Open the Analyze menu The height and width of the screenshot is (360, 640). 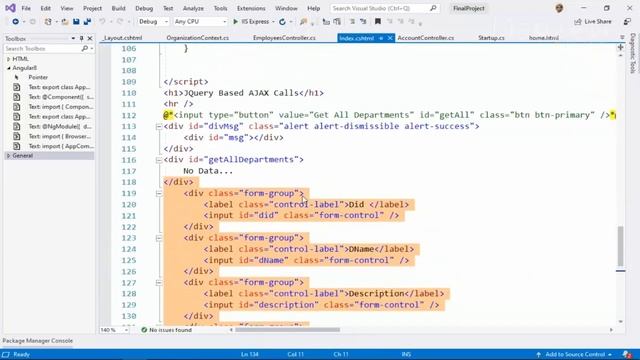tap(193, 8)
